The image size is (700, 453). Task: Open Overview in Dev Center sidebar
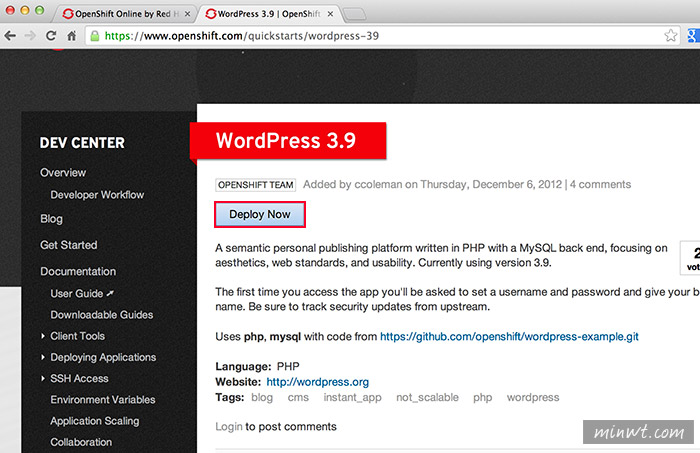(x=63, y=173)
